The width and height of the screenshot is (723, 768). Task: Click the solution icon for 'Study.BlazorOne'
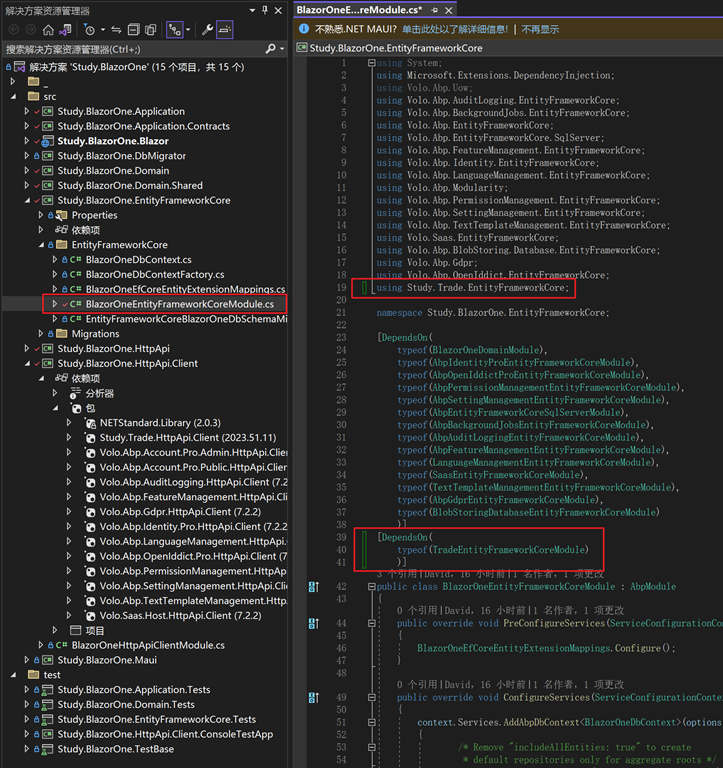(20, 67)
